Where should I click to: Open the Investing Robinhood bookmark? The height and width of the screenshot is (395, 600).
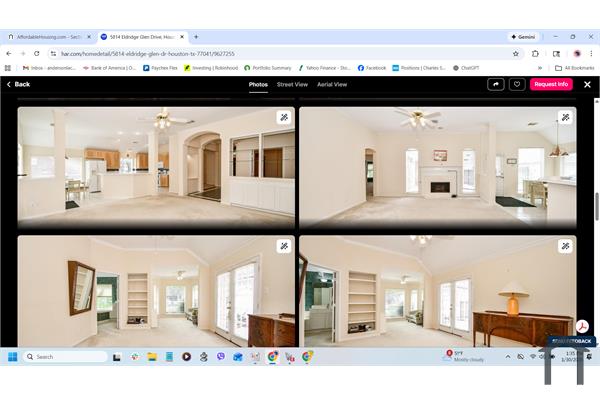(211, 68)
